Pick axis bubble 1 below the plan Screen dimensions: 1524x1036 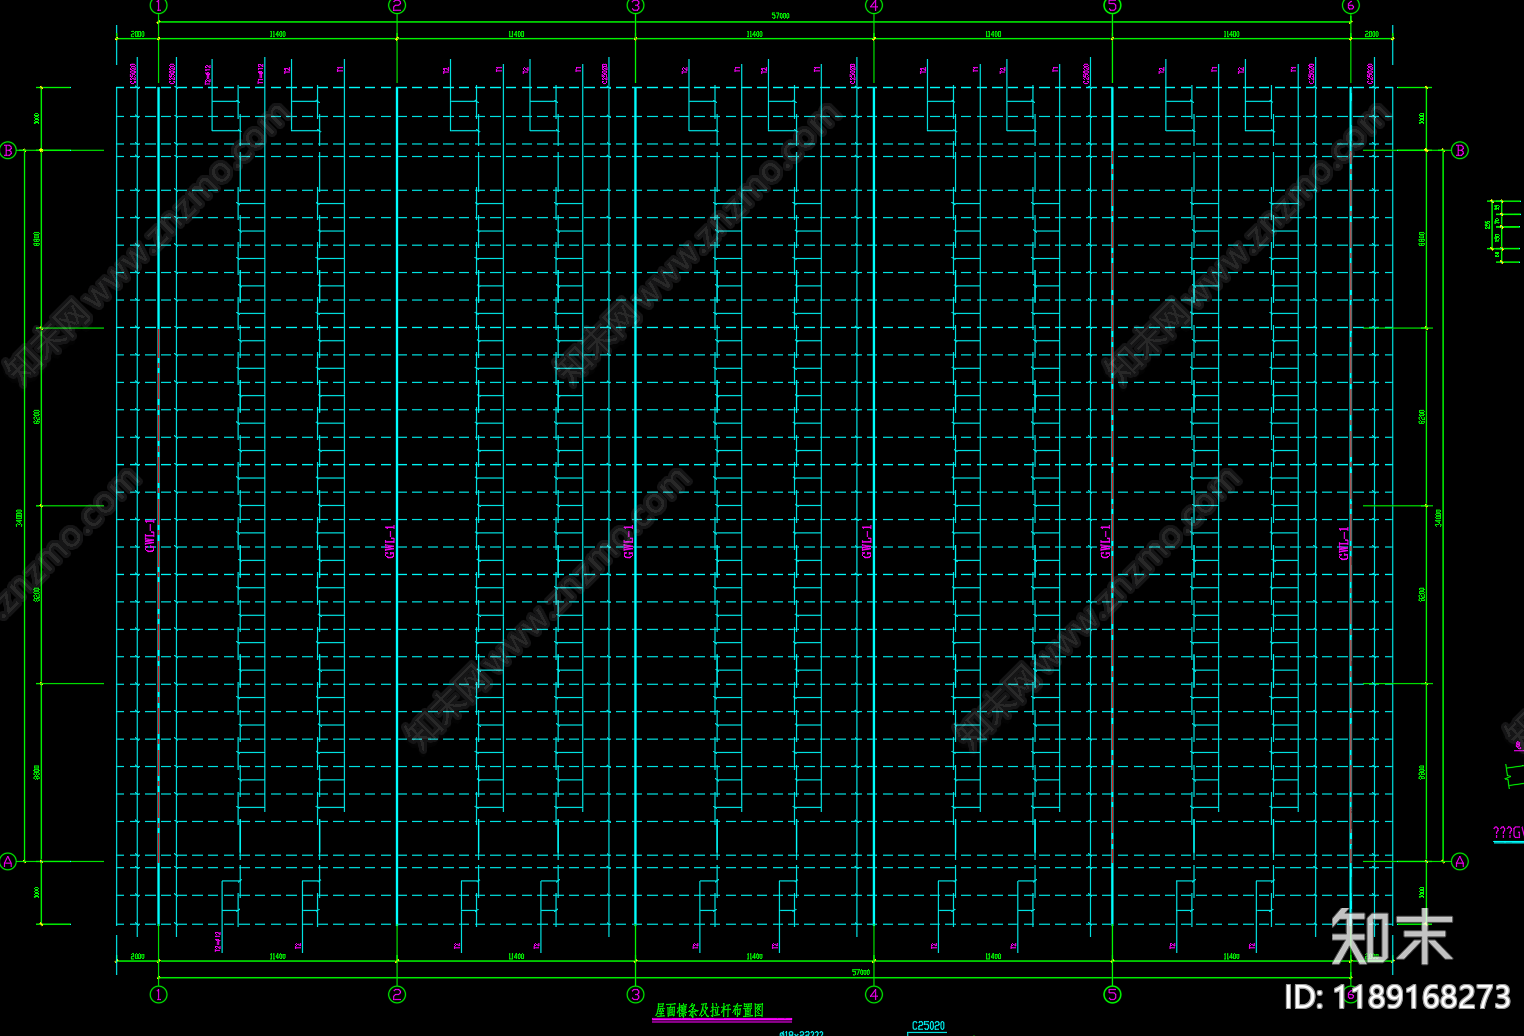click(158, 994)
